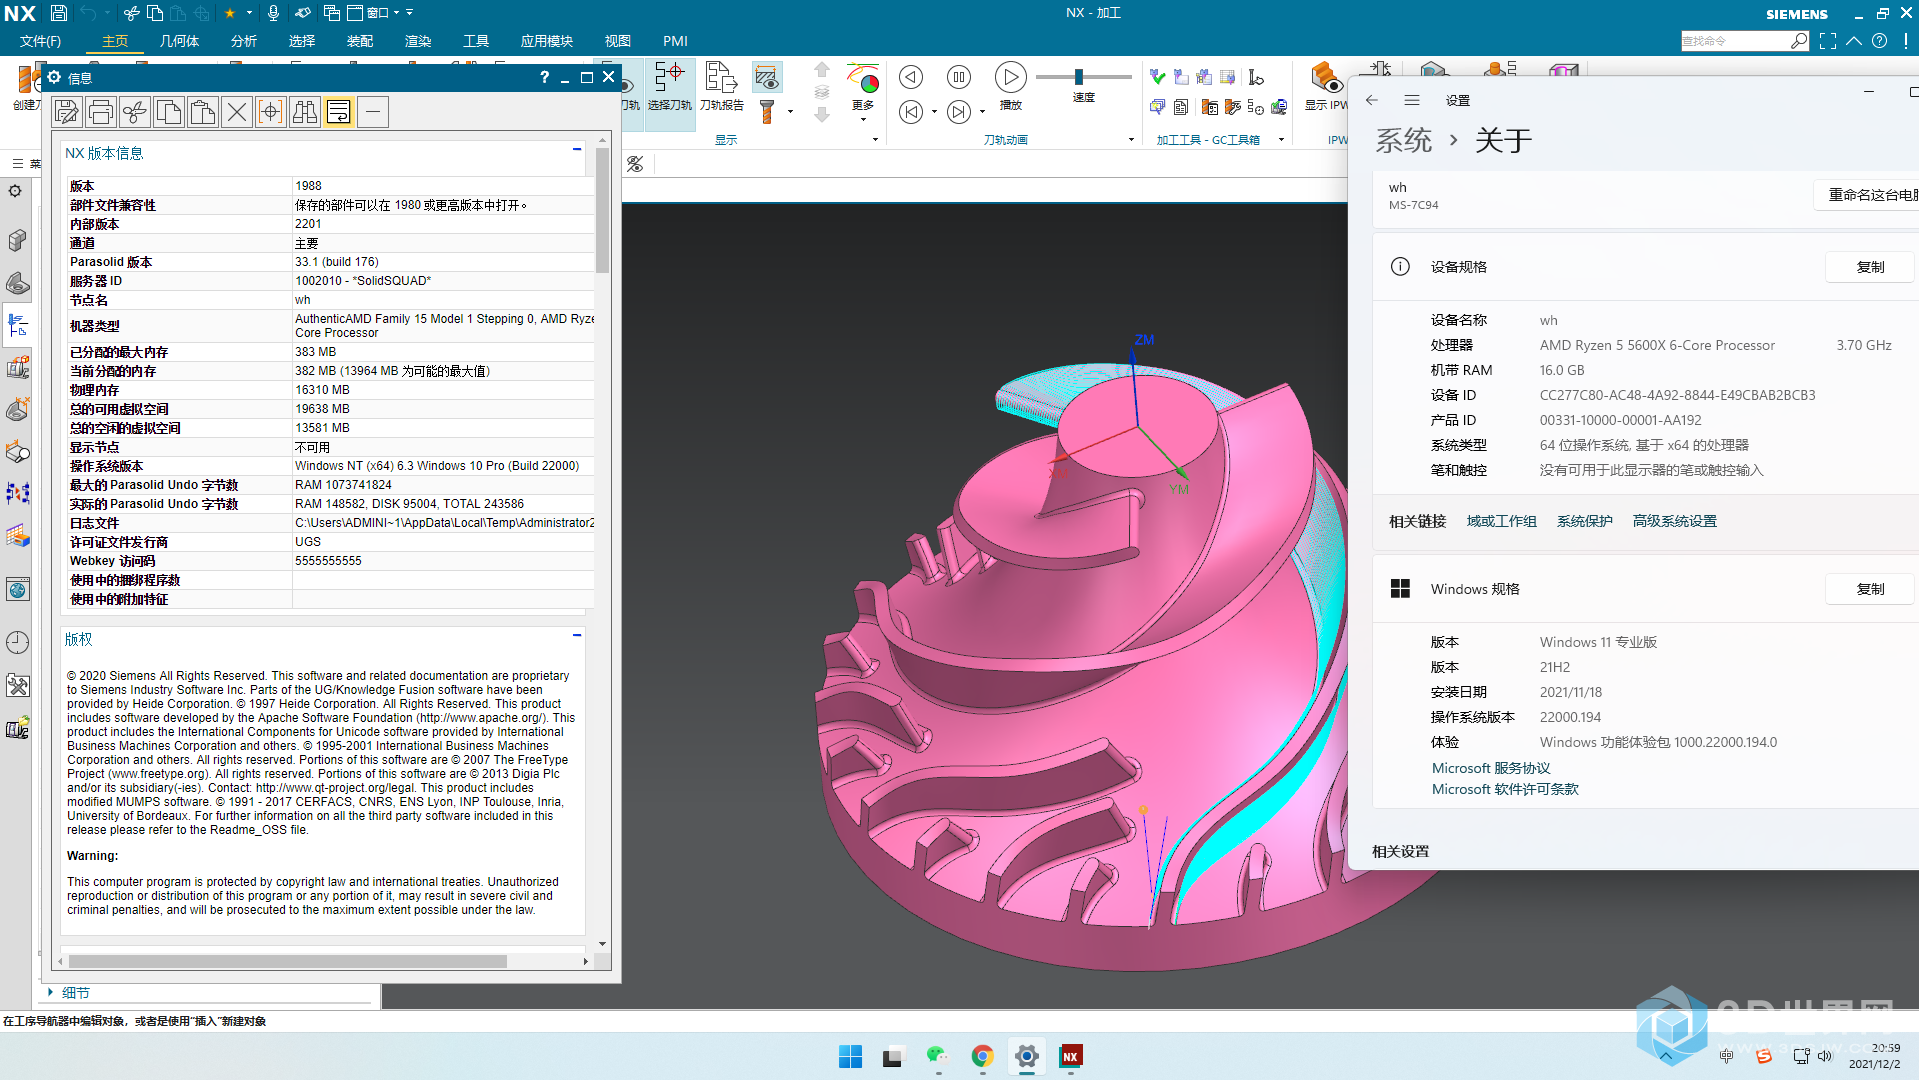Viewport: 1919px width, 1080px height.
Task: Adjust the animation speed slider handle
Action: [x=1079, y=77]
